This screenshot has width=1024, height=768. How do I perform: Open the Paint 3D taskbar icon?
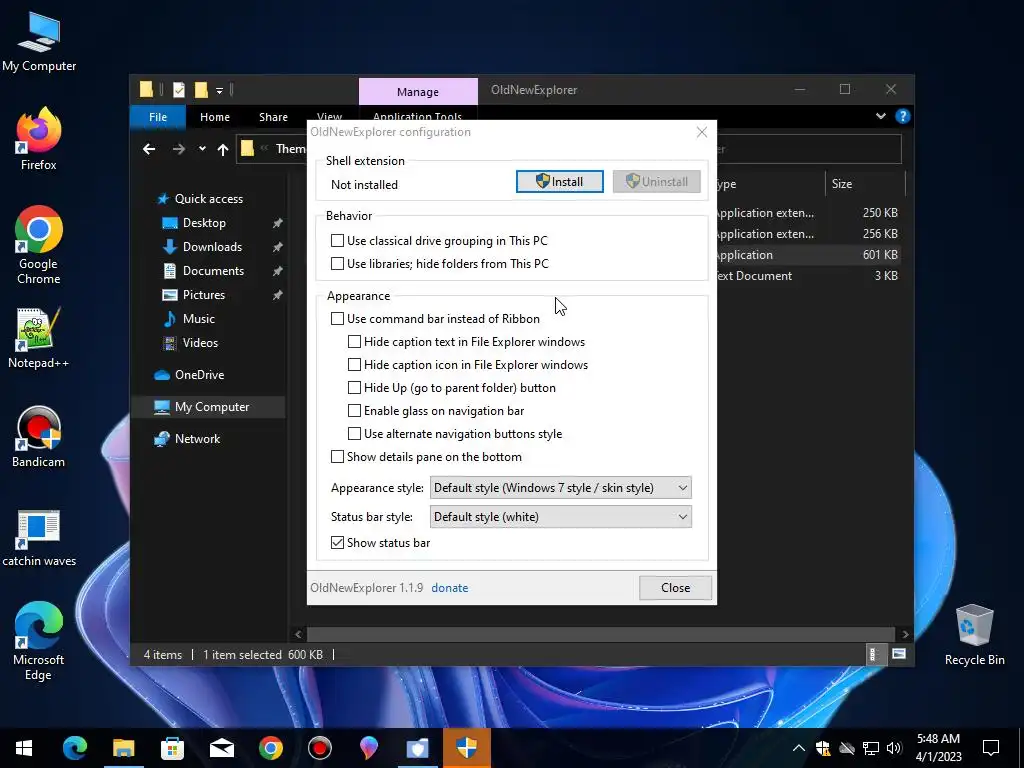(368, 748)
